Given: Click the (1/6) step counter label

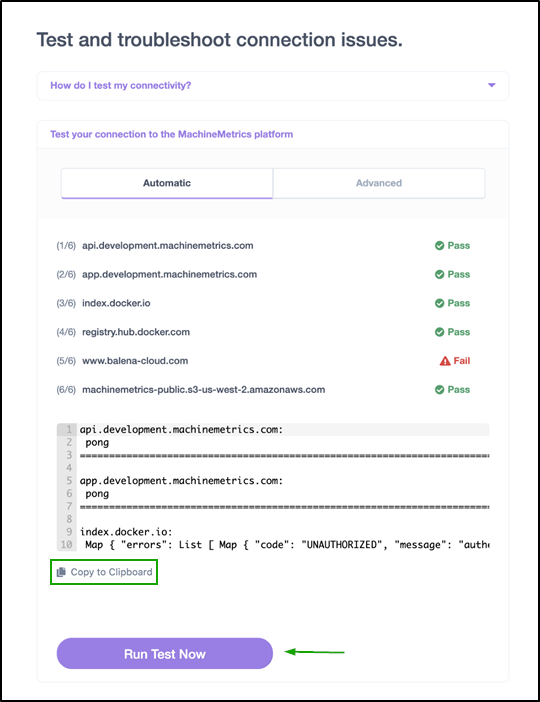Looking at the screenshot, I should [66, 245].
